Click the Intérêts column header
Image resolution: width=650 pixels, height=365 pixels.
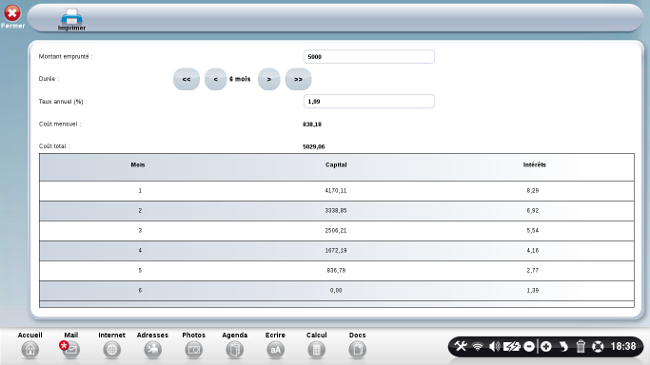(x=534, y=165)
